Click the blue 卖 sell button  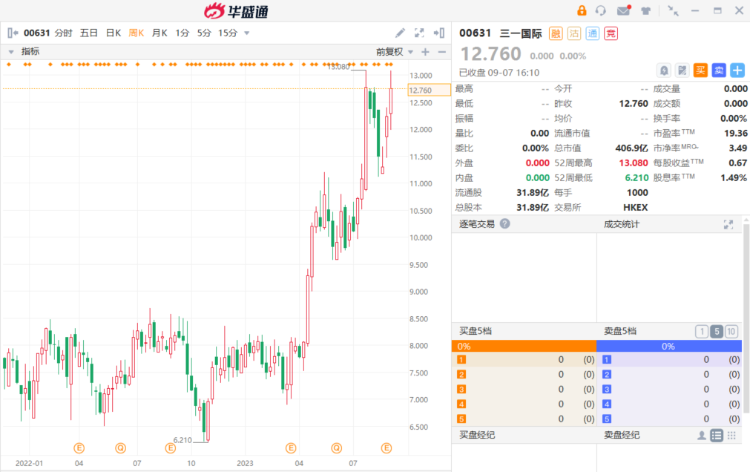point(719,70)
